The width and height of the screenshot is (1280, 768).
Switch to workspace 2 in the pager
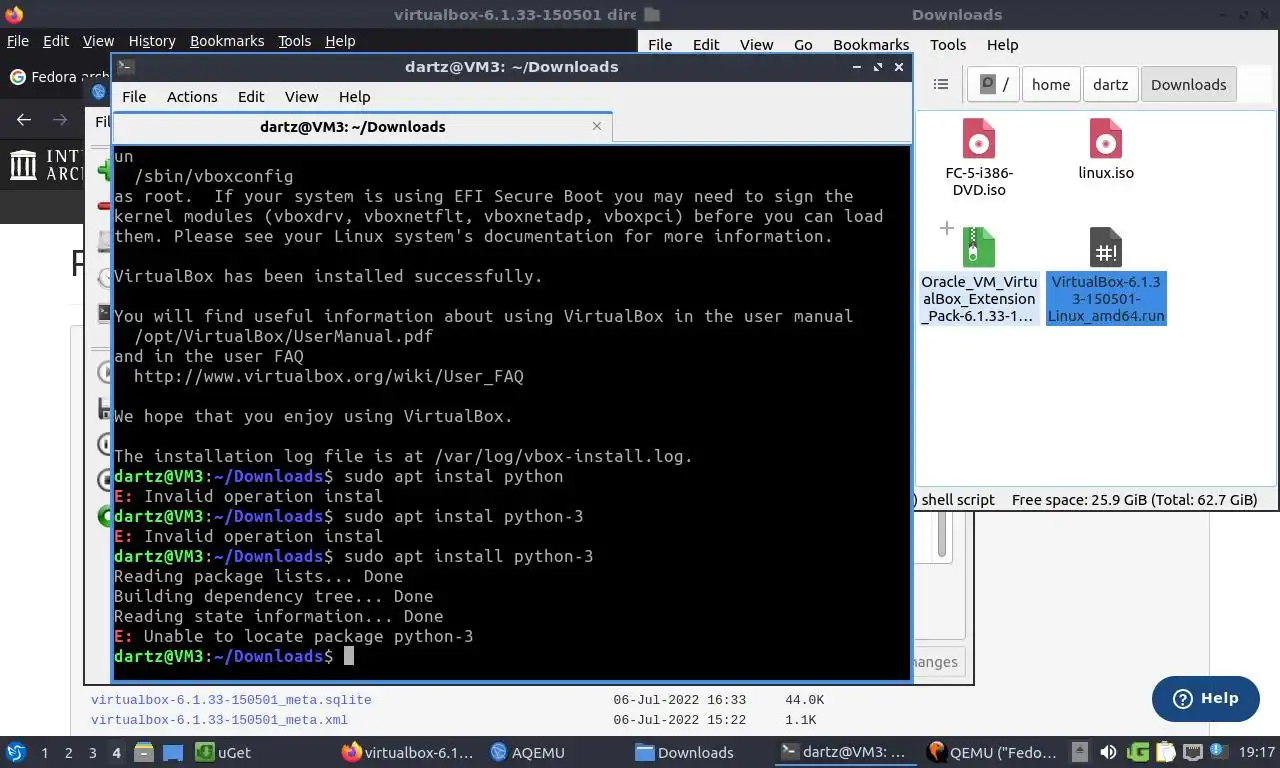(x=68, y=753)
